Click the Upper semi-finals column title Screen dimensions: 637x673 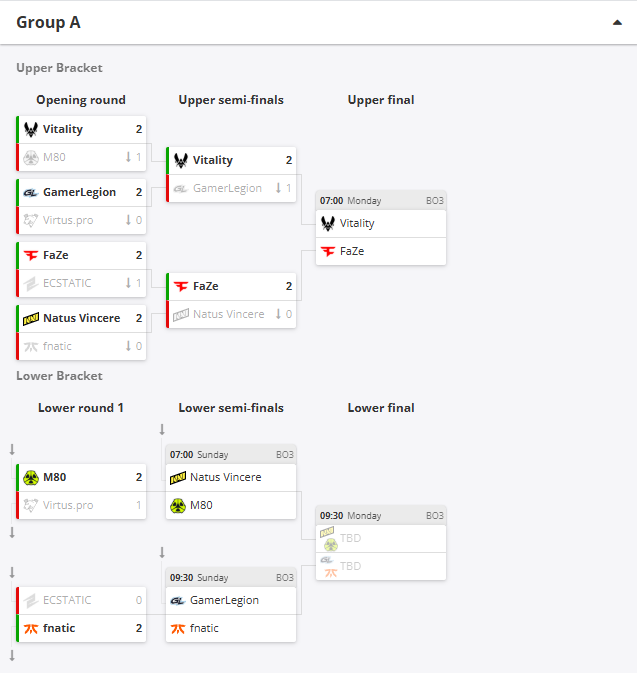click(231, 100)
